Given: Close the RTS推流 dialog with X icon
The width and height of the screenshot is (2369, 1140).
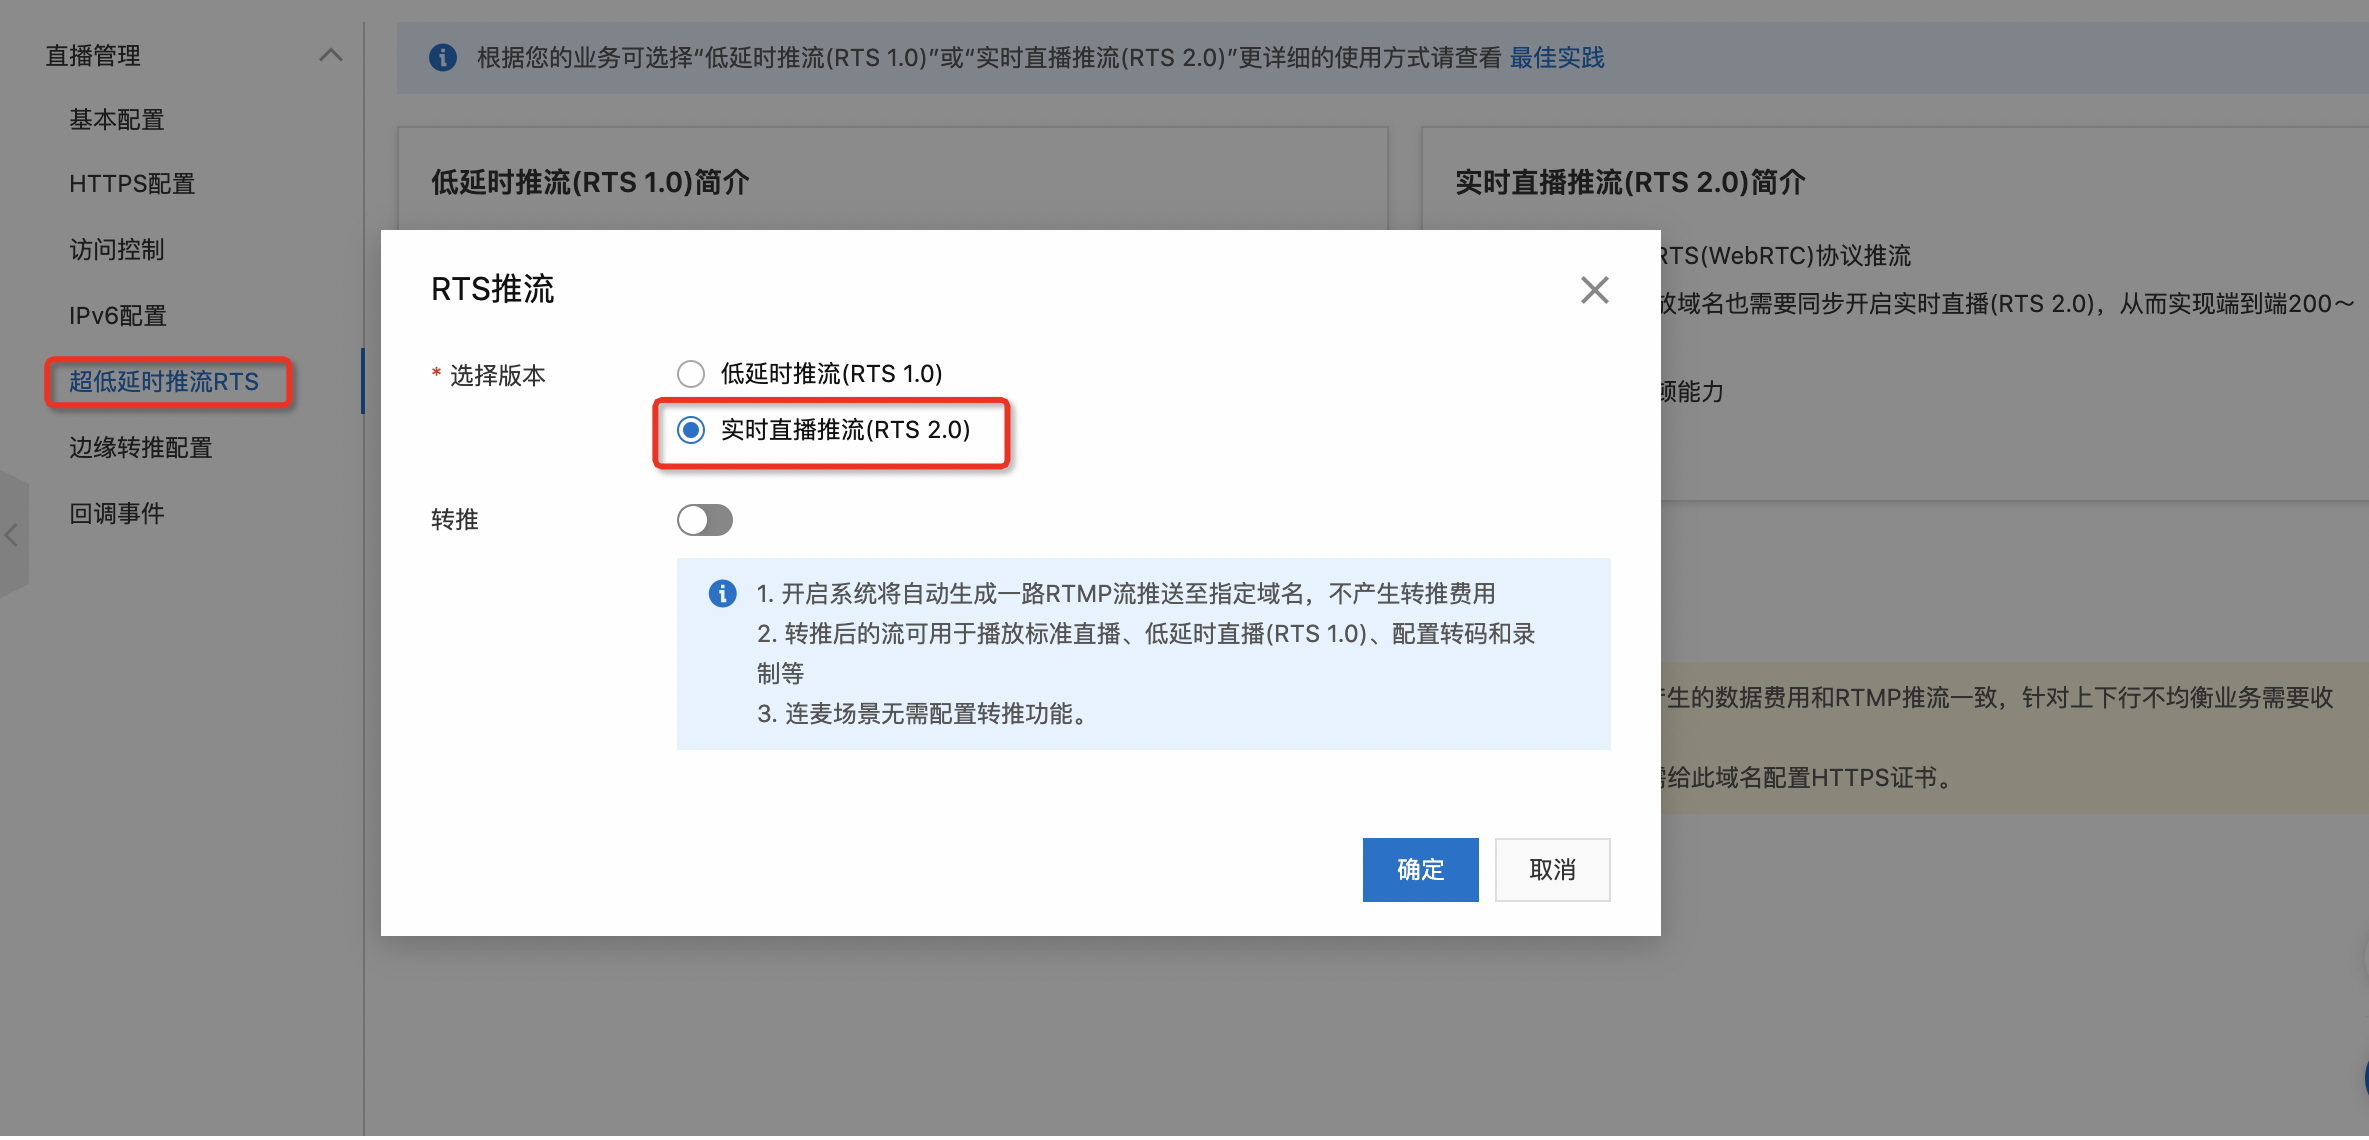Looking at the screenshot, I should click(x=1594, y=290).
